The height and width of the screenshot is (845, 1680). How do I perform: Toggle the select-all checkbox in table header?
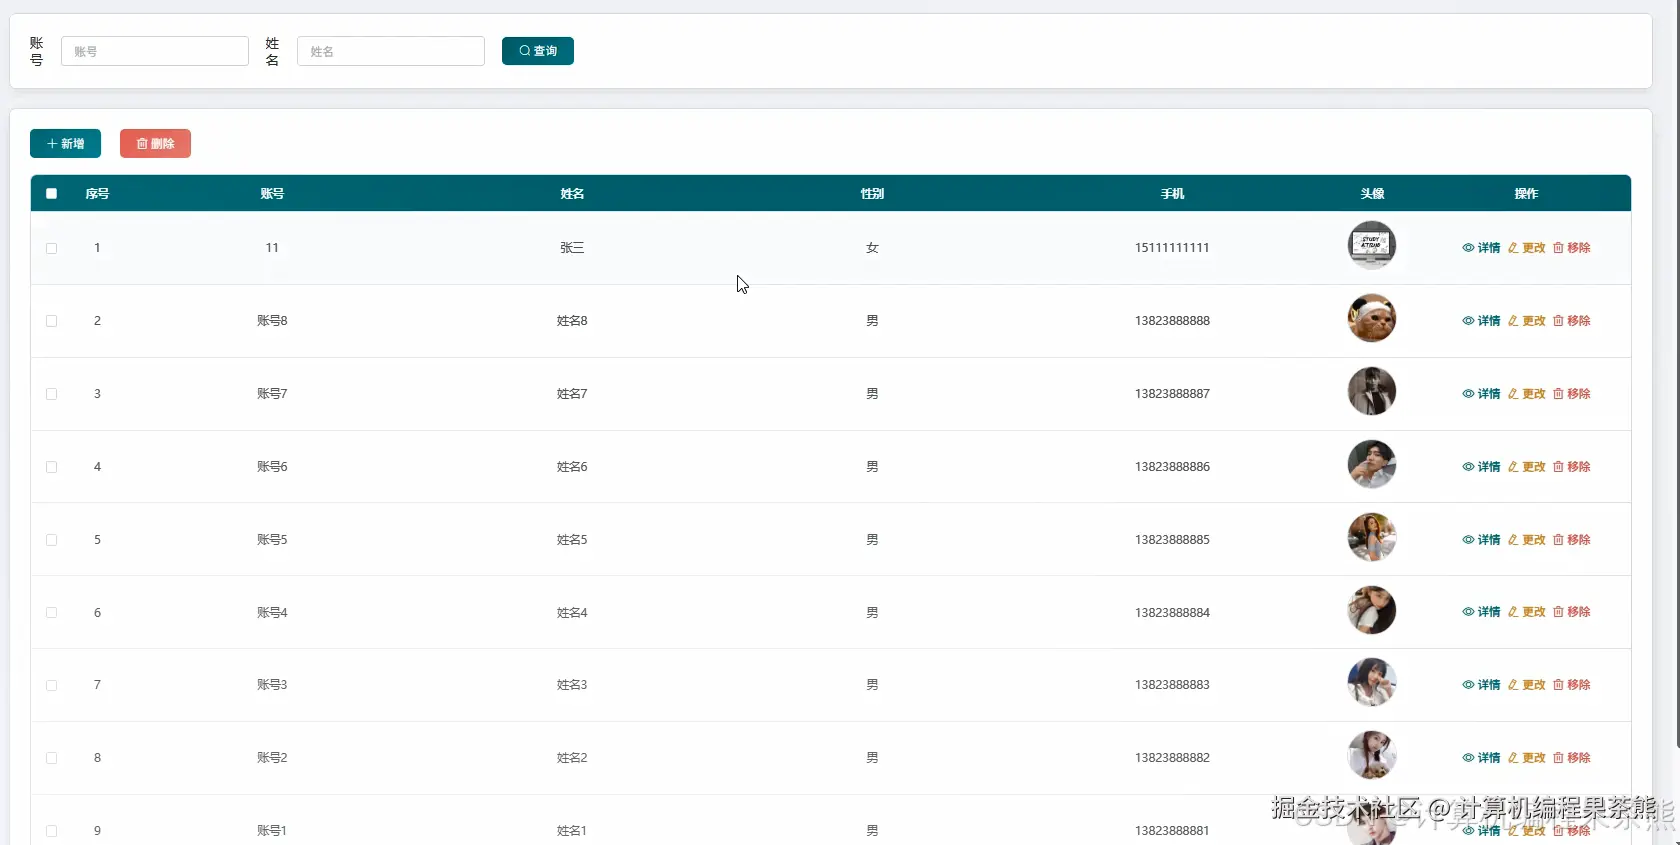coord(52,194)
